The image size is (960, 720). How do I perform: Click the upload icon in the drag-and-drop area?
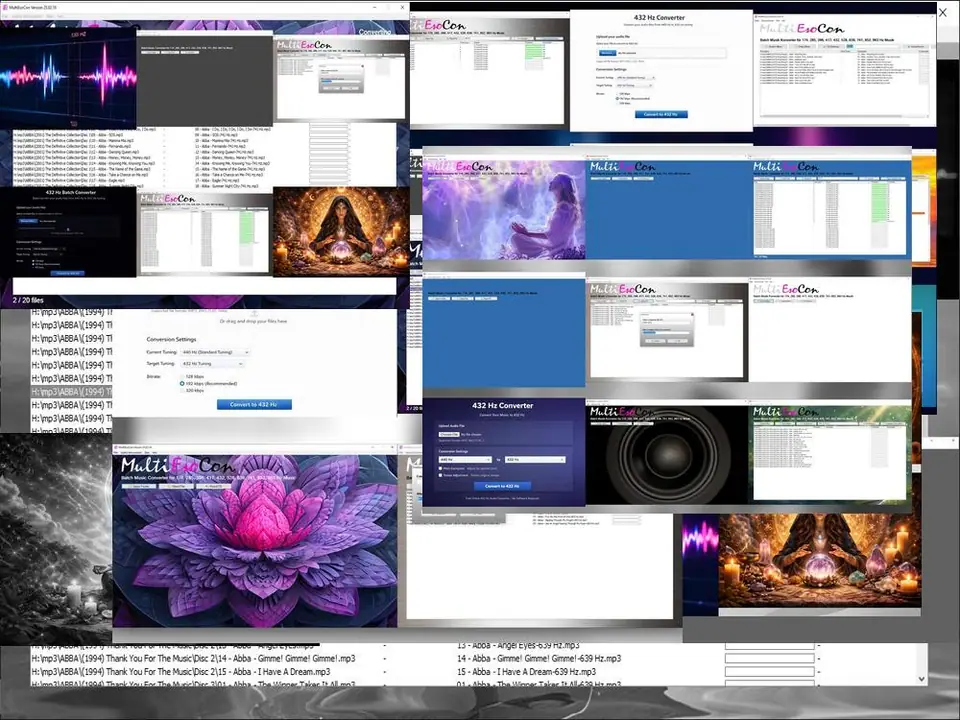pyautogui.click(x=253, y=311)
